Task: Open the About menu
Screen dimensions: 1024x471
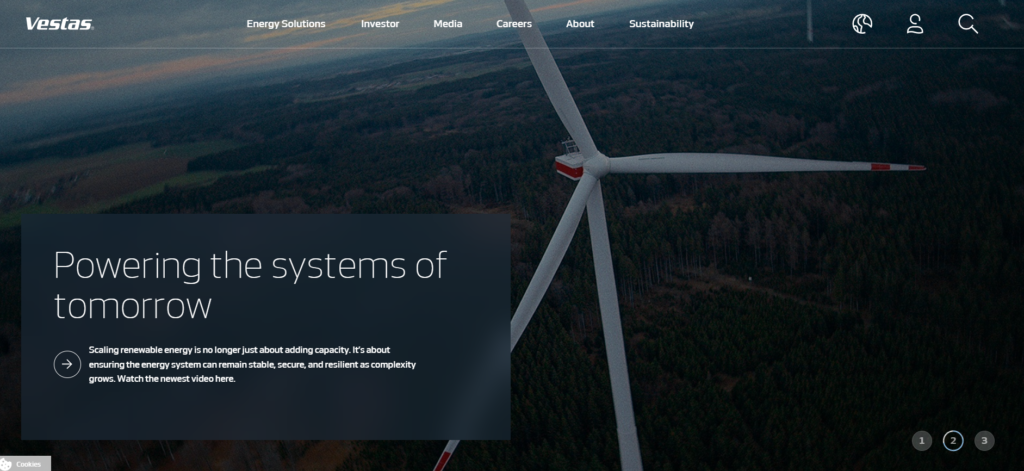Action: 580,24
